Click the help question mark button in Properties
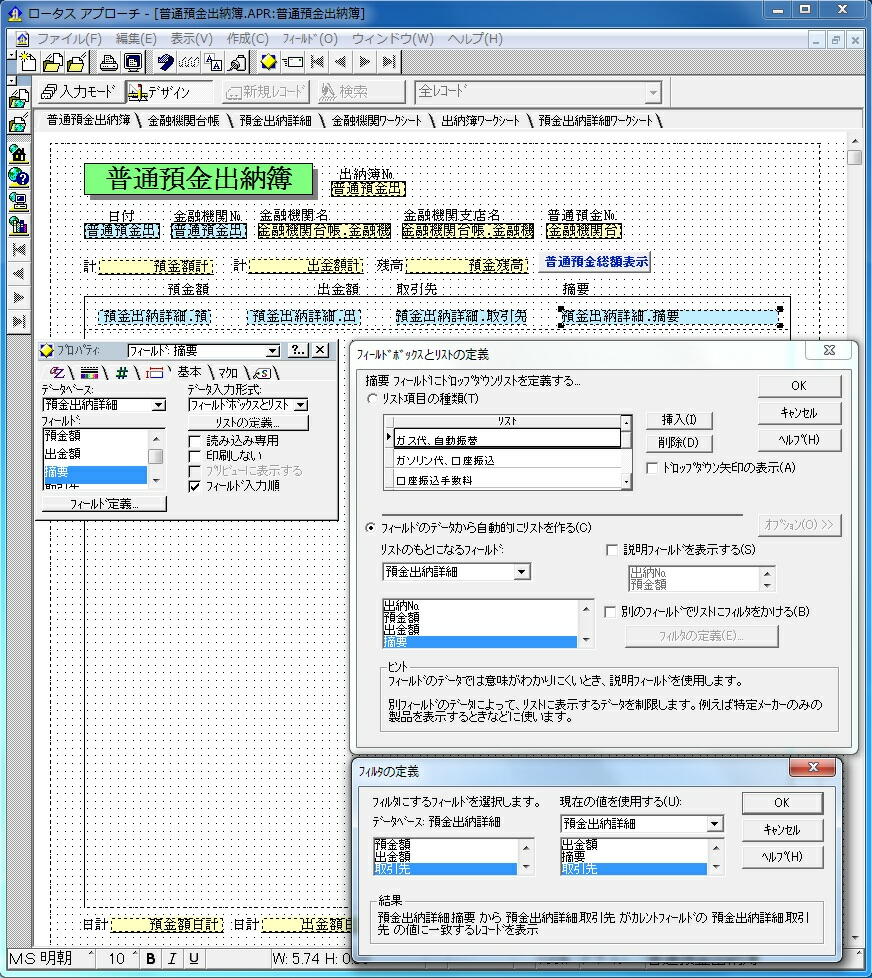The image size is (872, 978). pos(298,351)
